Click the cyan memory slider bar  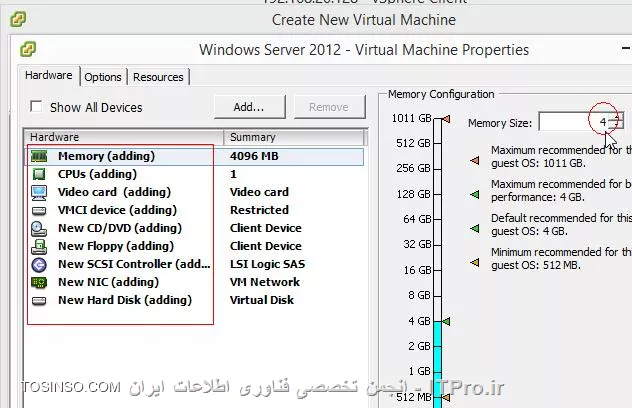pos(437,365)
